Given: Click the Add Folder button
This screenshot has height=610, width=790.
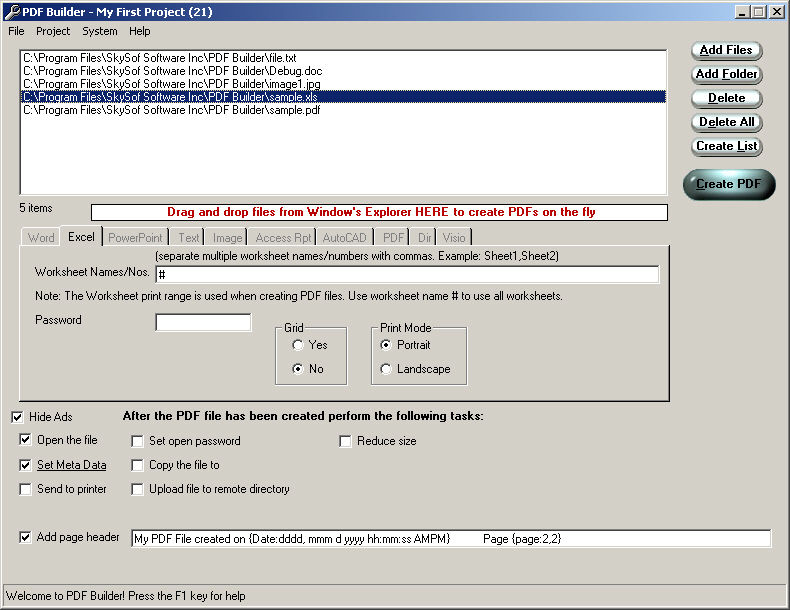Looking at the screenshot, I should pos(726,75).
